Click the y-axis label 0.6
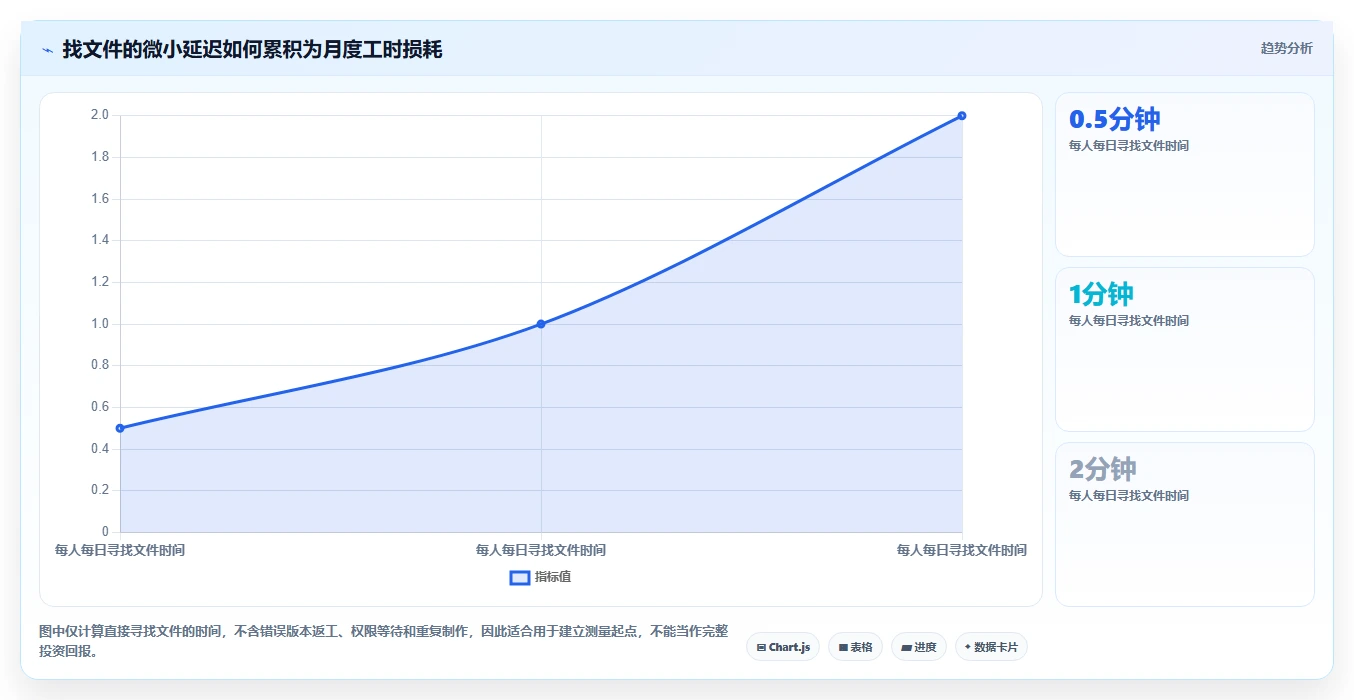 click(100, 407)
